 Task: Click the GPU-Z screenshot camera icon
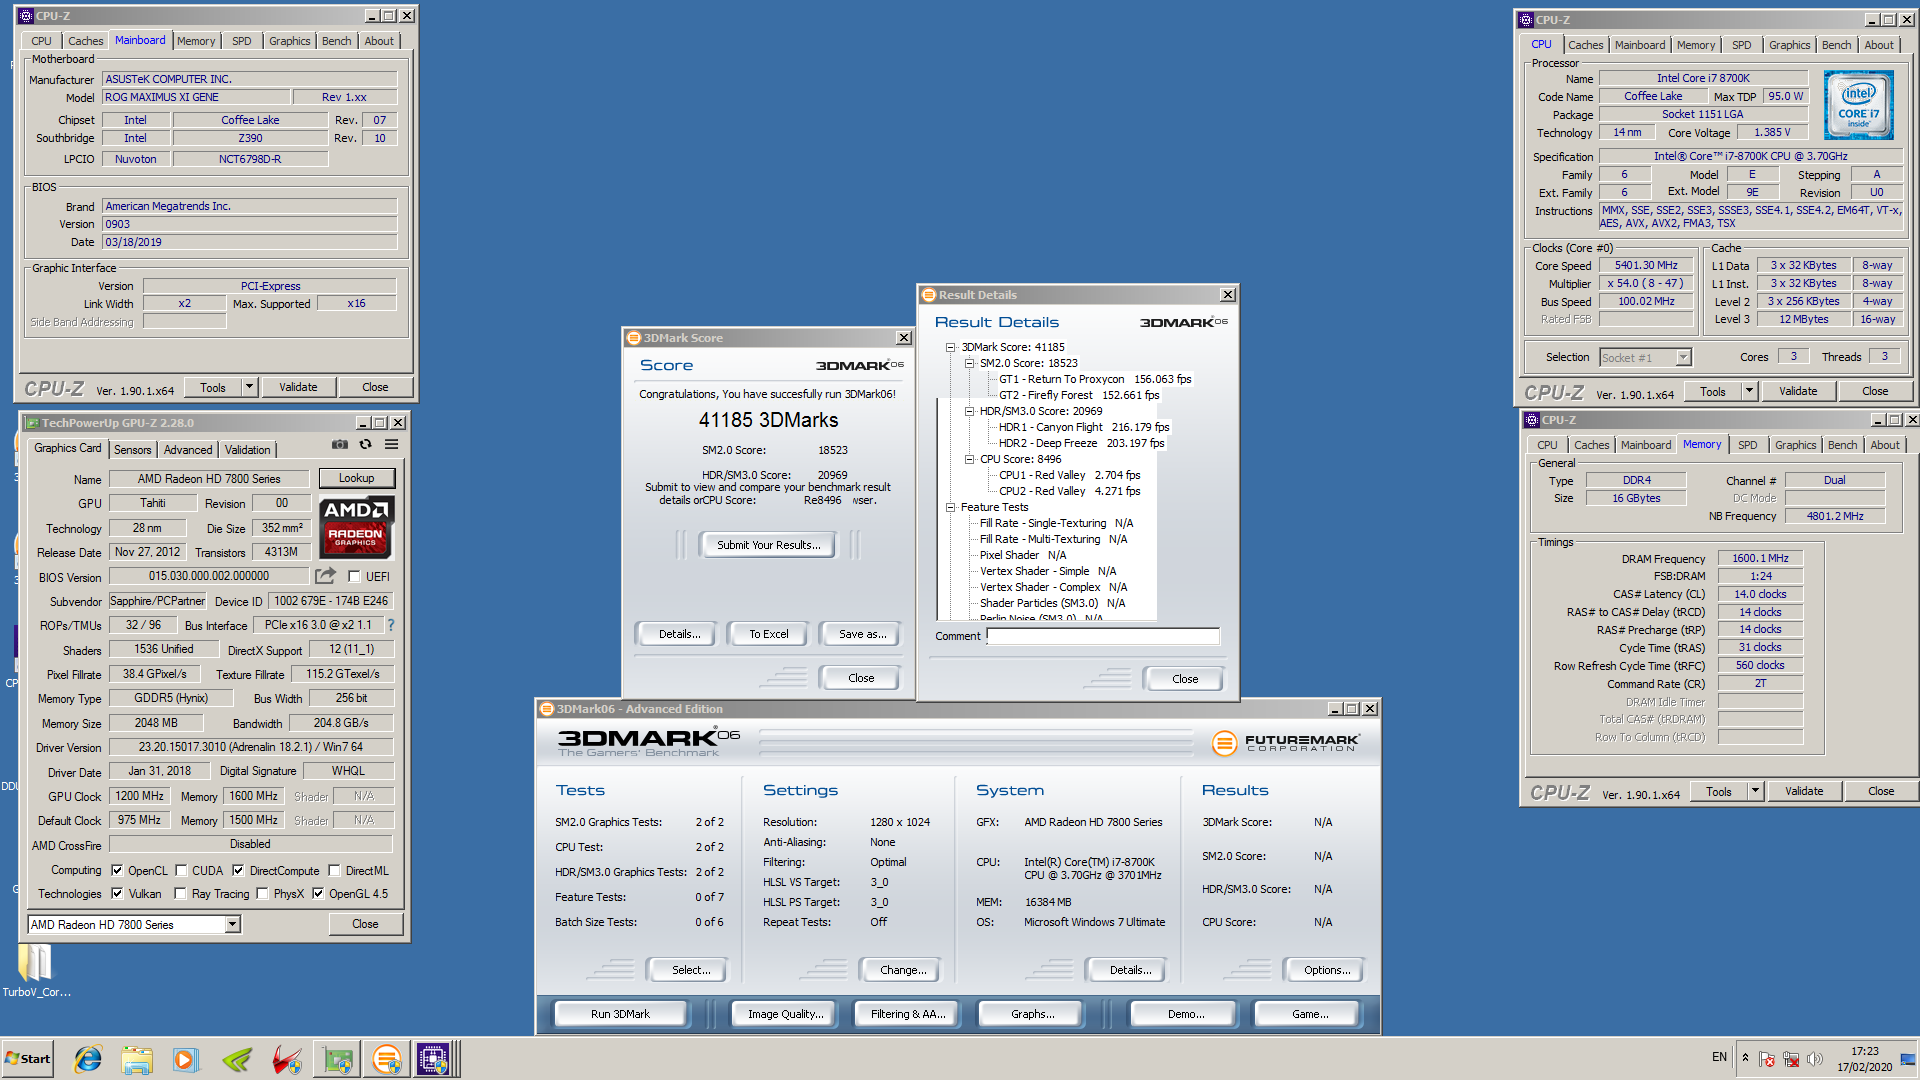[x=340, y=445]
